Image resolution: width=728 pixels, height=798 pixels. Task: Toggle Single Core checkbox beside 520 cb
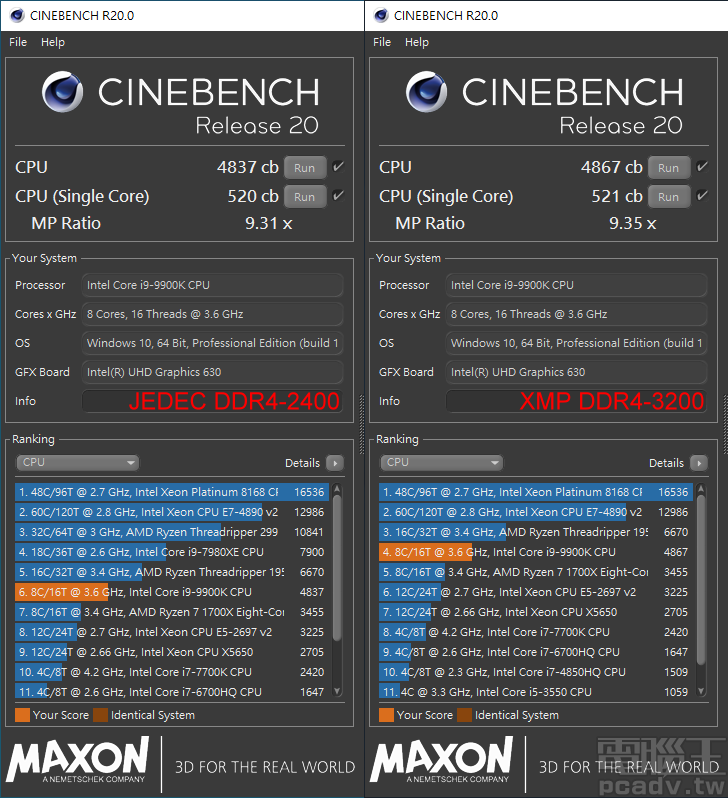tap(338, 196)
